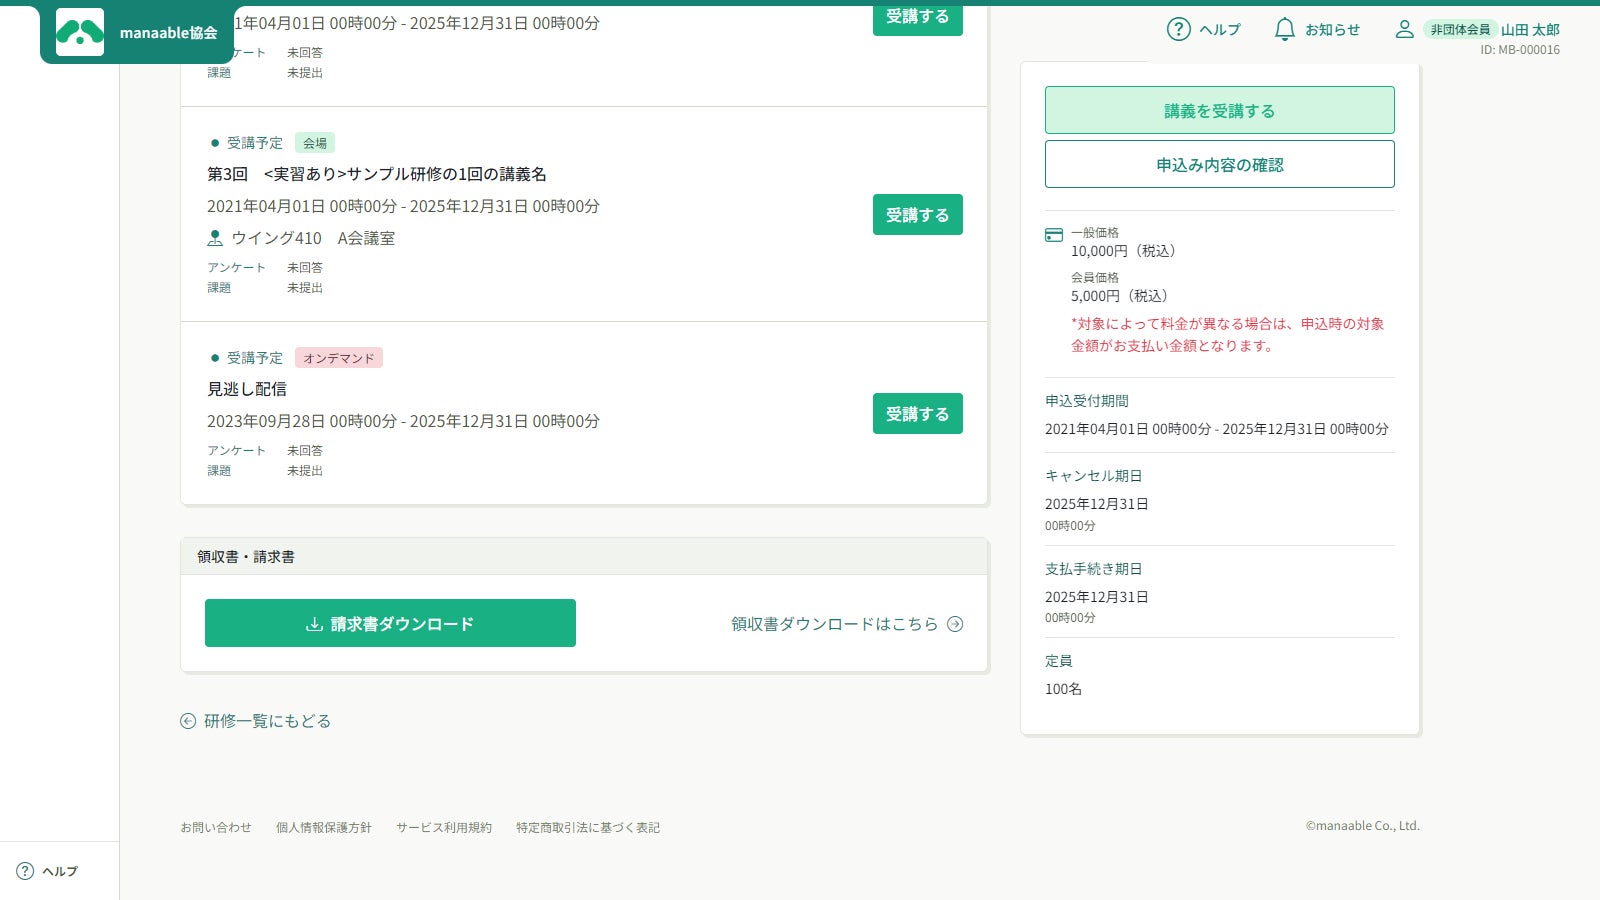
Task: Open 特定商取引法に基づく表記 link
Action: pos(588,827)
